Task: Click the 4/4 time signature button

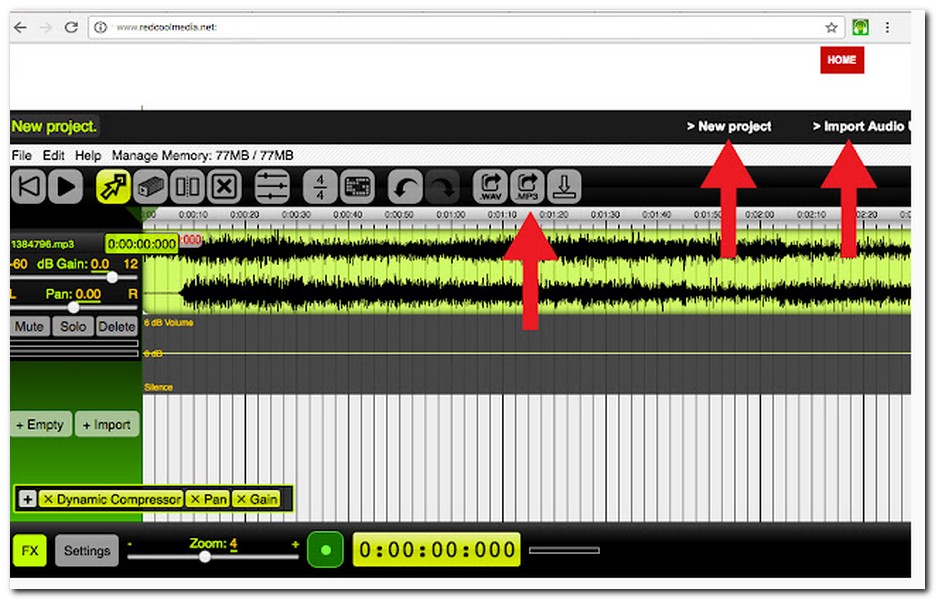Action: pos(320,186)
